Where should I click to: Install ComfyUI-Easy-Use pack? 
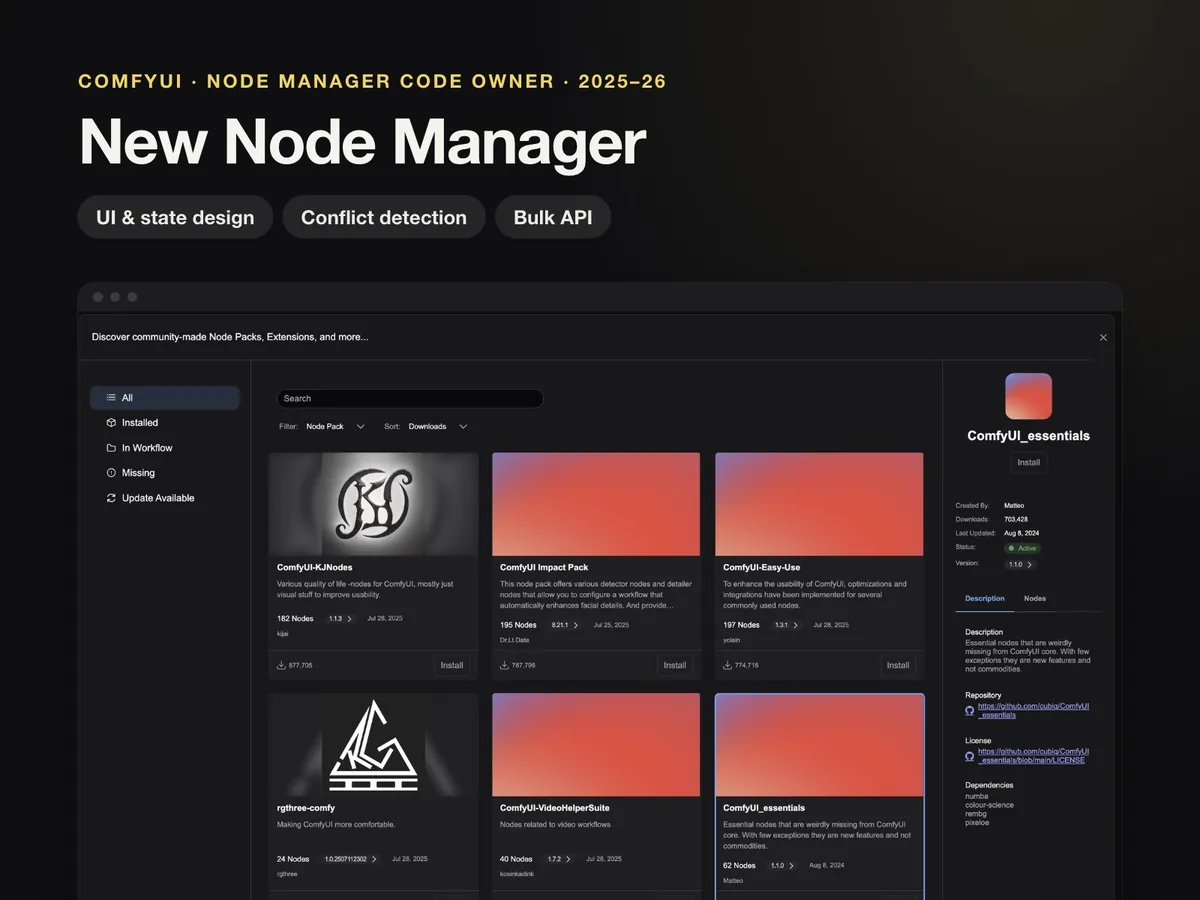(898, 665)
